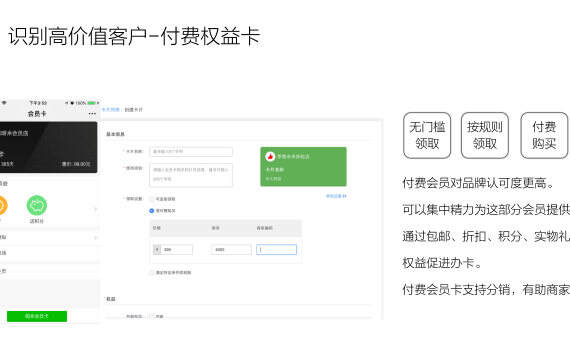Focus the multi-line usage notes textarea
570x360 pixels.
pyautogui.click(x=191, y=175)
